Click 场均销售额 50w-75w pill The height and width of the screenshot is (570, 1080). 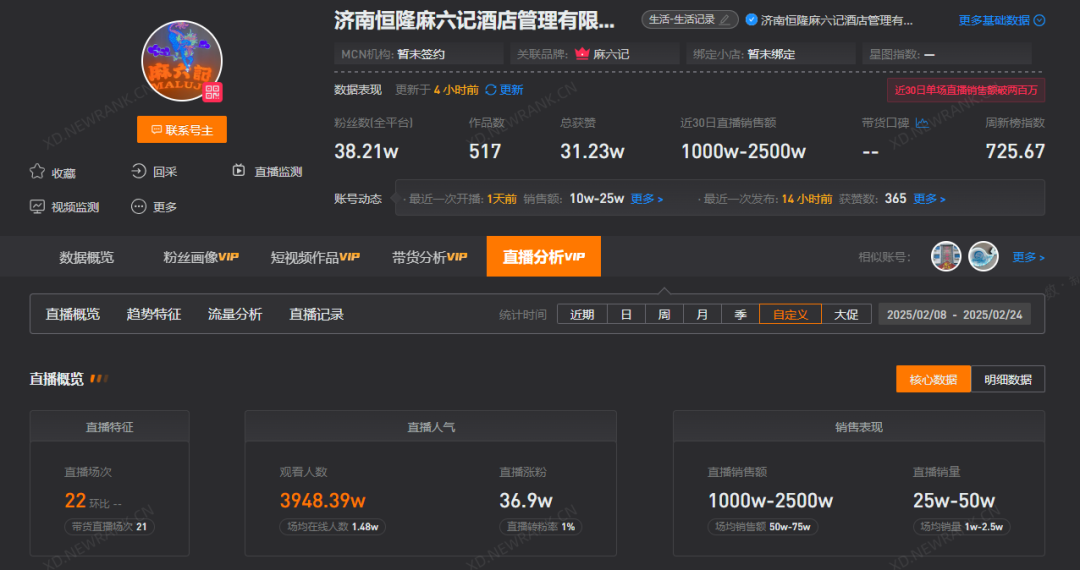click(762, 527)
